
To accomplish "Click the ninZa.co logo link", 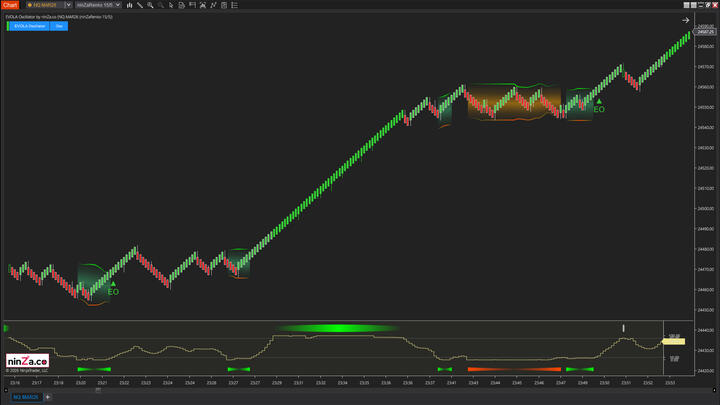I will click(27, 361).
